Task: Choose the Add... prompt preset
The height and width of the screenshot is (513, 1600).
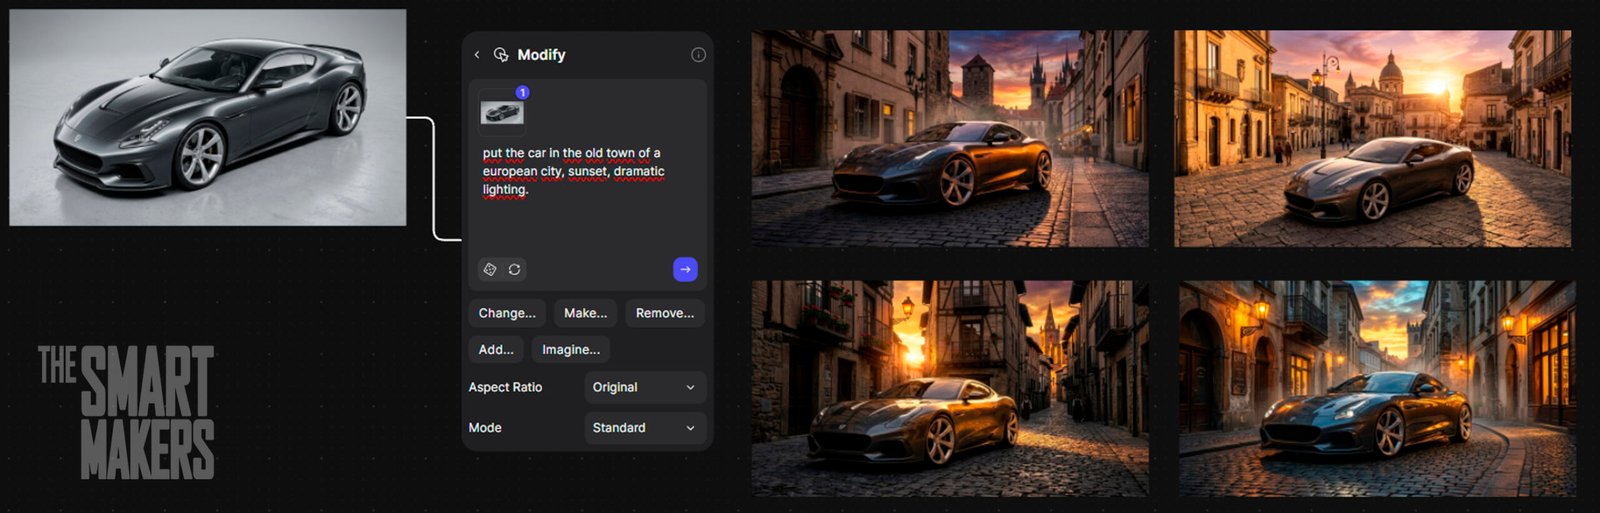Action: pos(496,349)
